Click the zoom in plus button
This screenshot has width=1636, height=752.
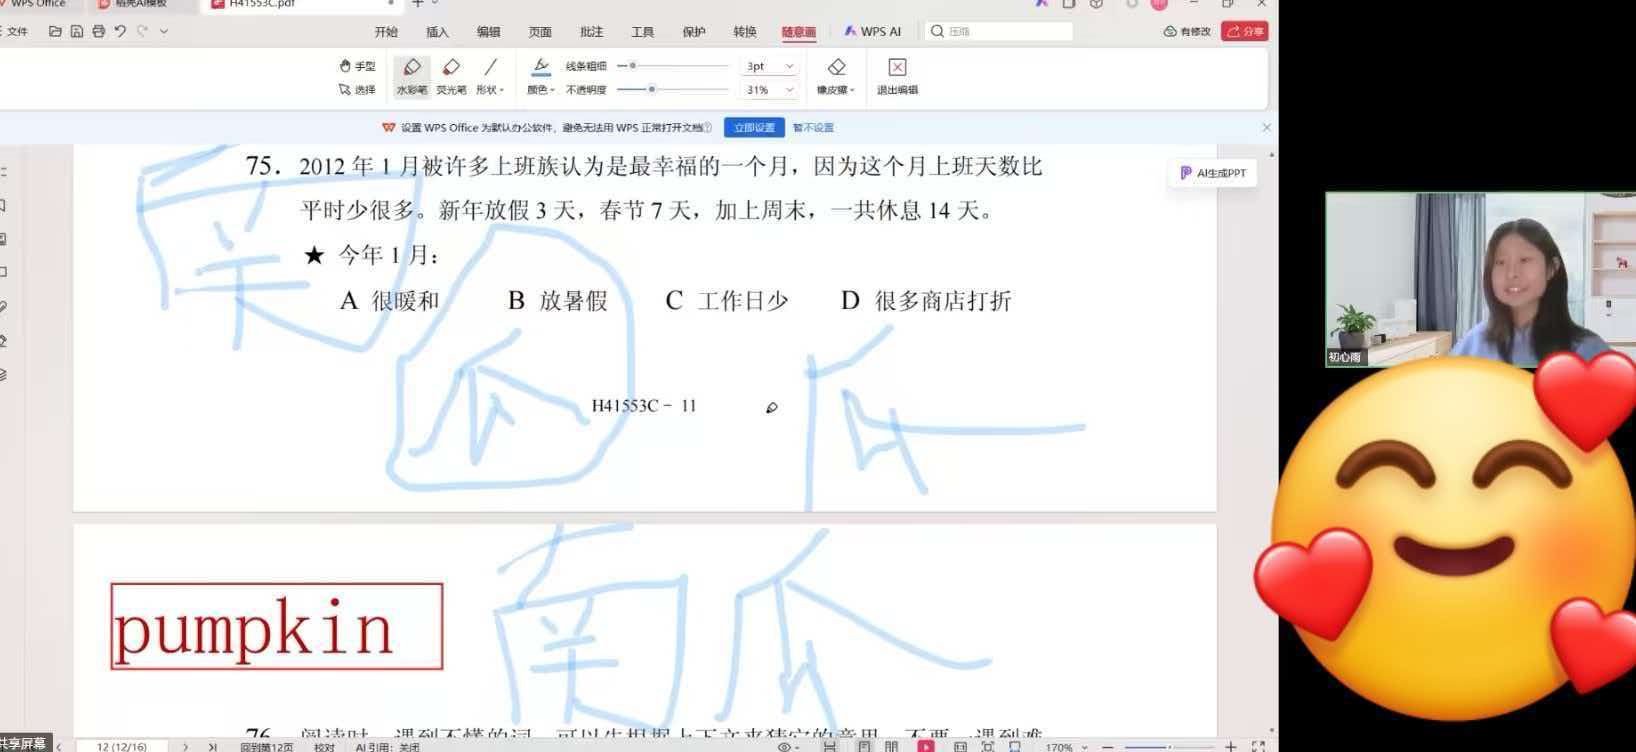click(1230, 746)
